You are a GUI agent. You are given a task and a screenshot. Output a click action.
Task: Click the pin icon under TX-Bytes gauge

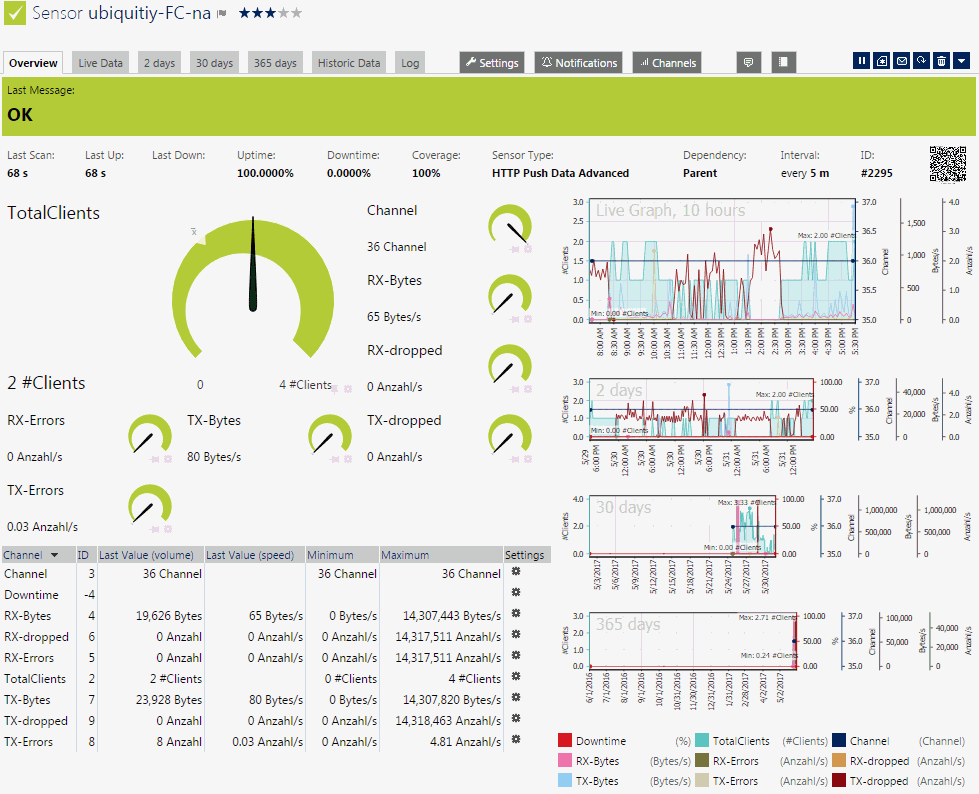(x=335, y=459)
